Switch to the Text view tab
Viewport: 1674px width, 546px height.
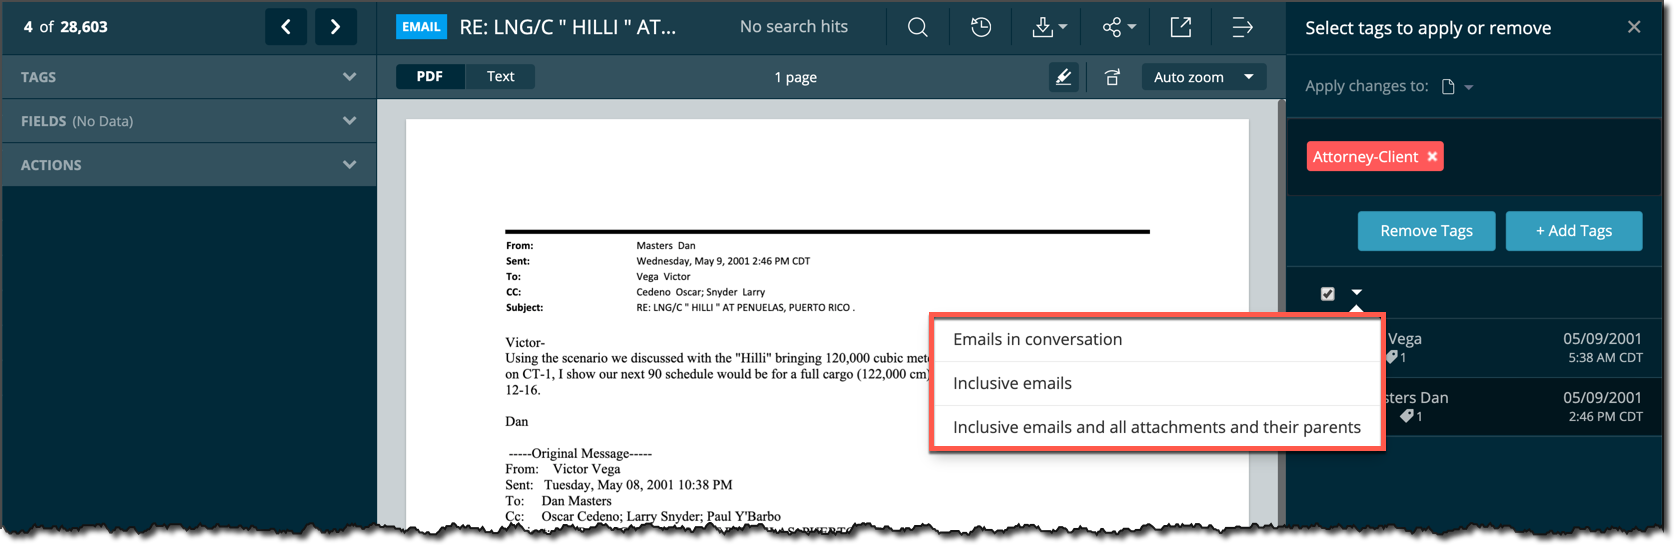[500, 77]
